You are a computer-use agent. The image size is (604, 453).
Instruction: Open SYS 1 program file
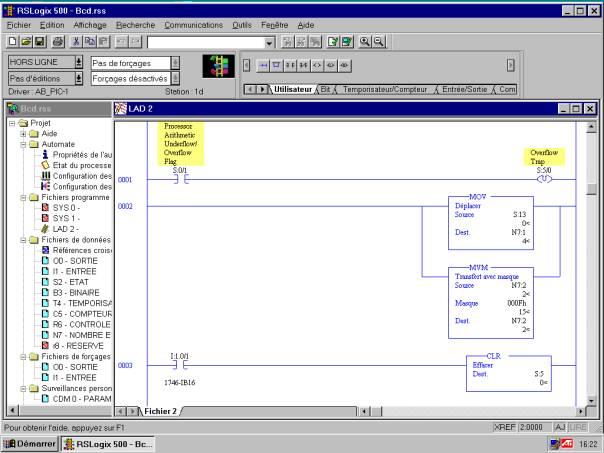coord(62,218)
